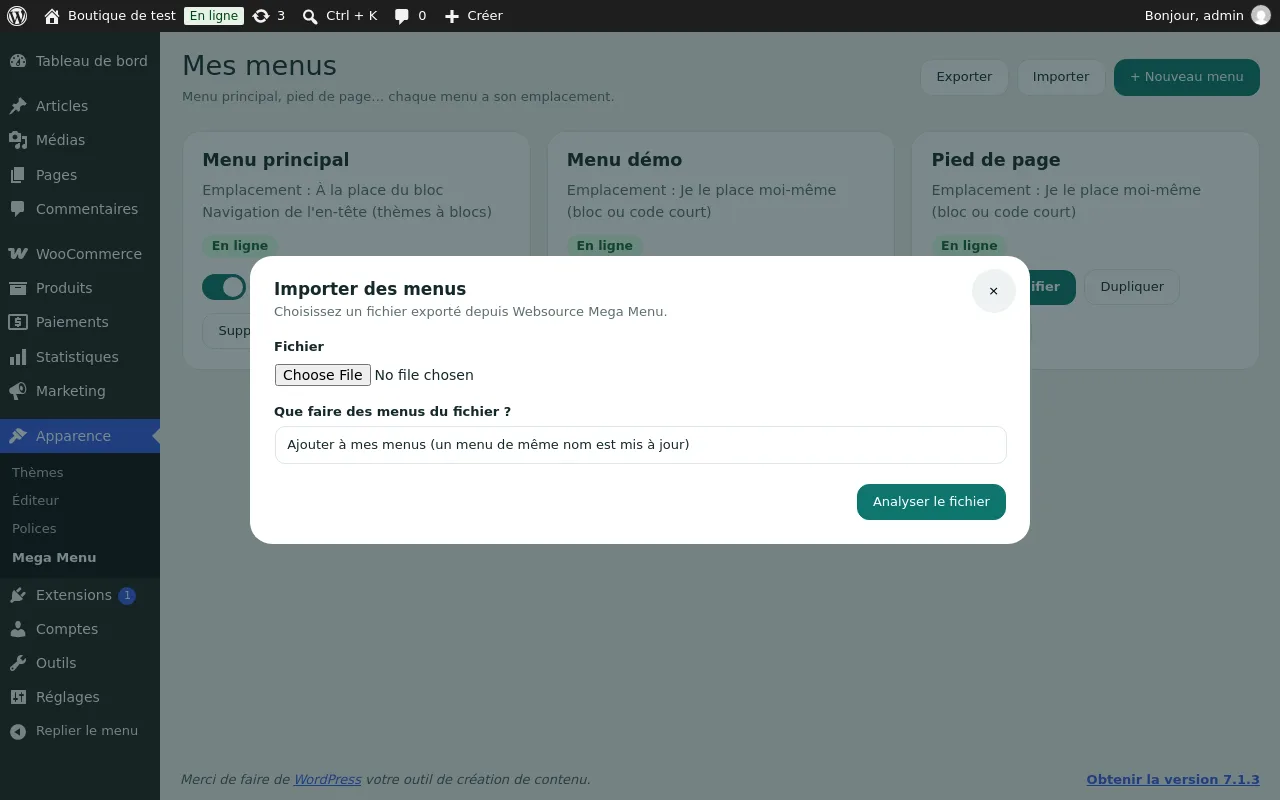Screen dimensions: 1280x800
Task: Click the Obtenir la version 7.1.3 link
Action: coord(1173,779)
